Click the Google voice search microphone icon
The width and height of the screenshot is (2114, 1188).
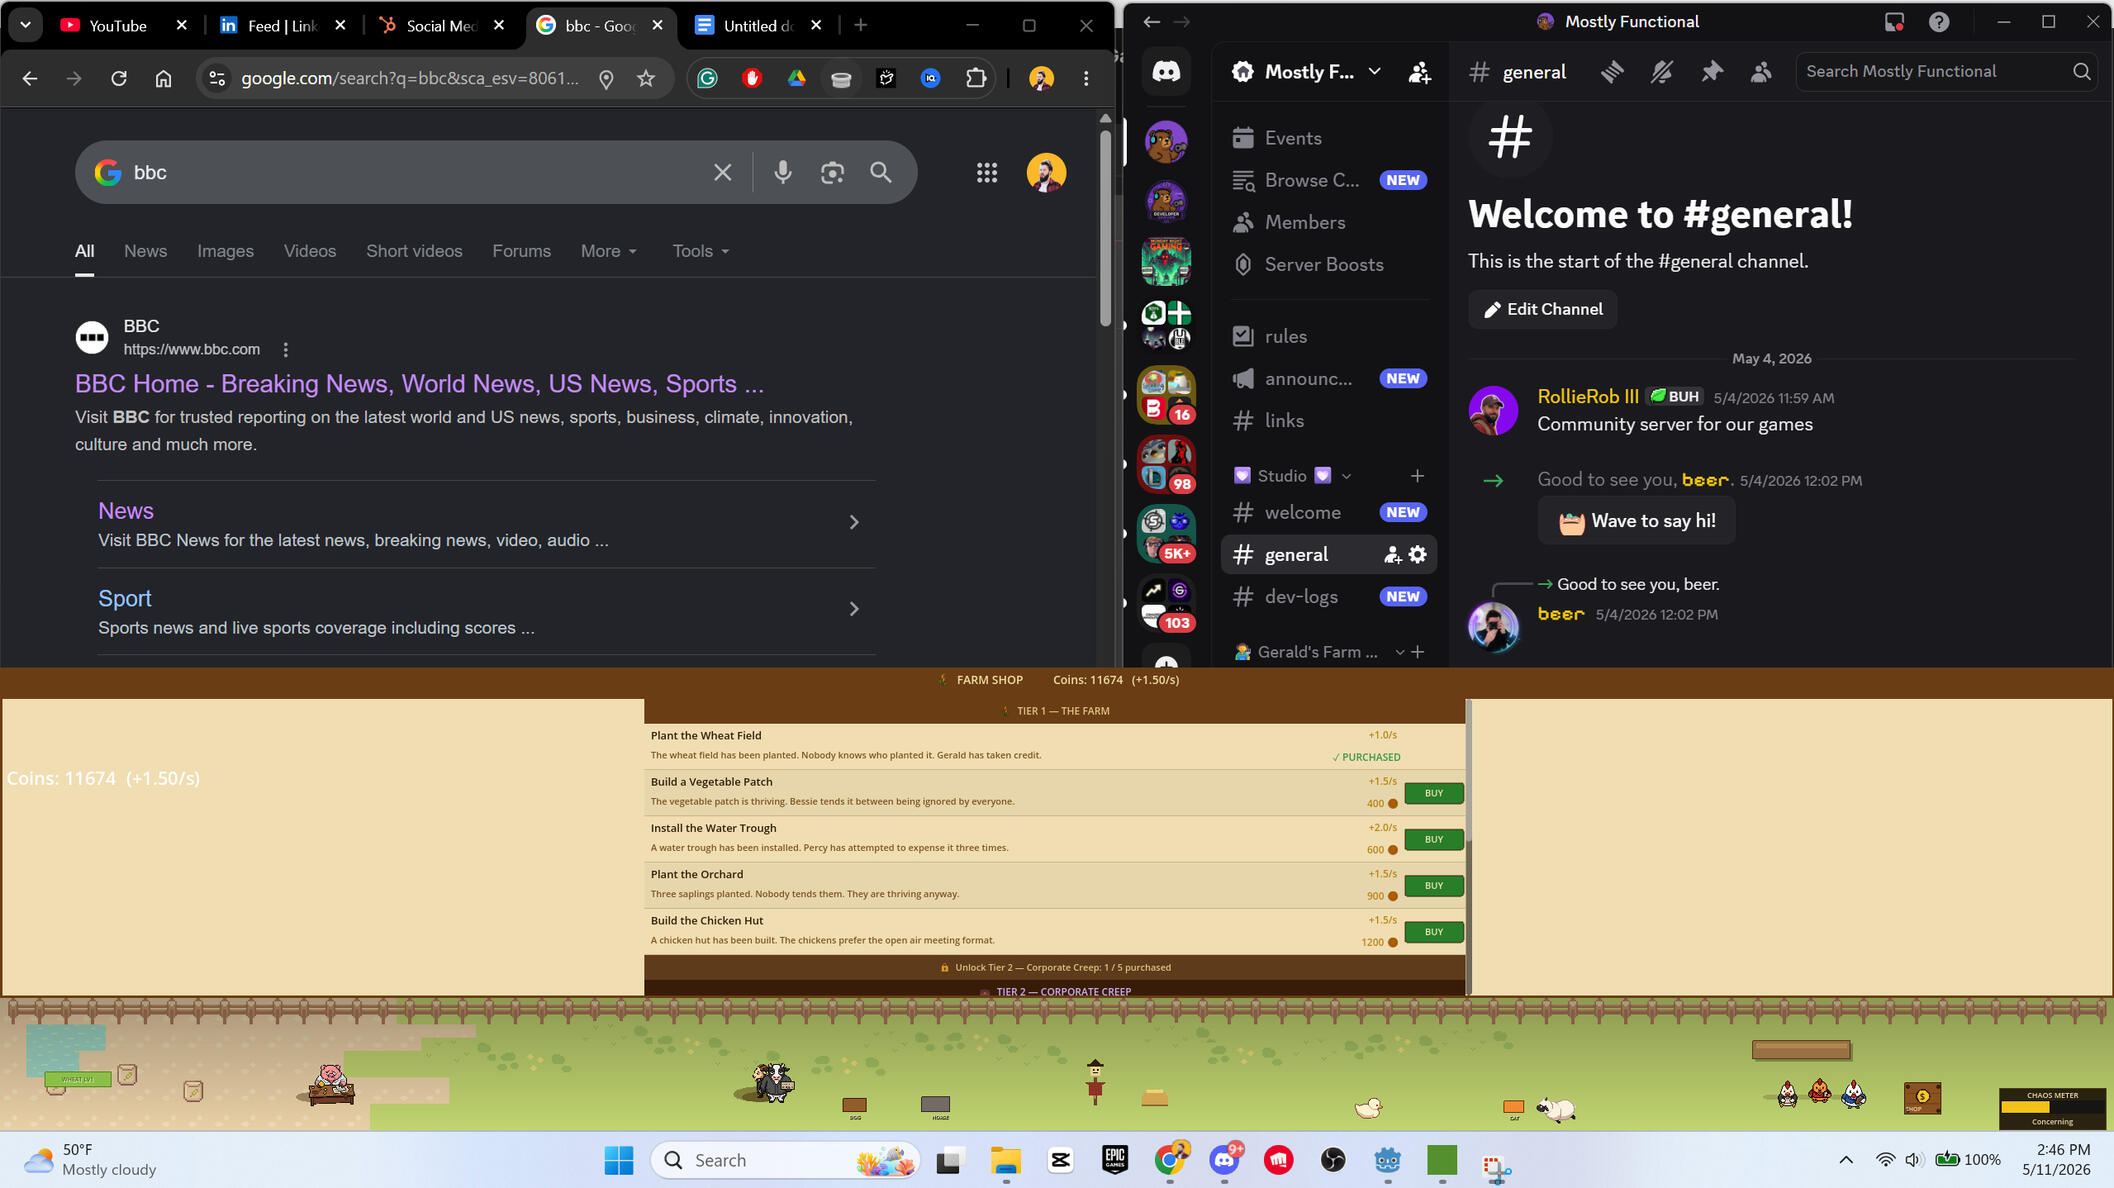pyautogui.click(x=783, y=172)
